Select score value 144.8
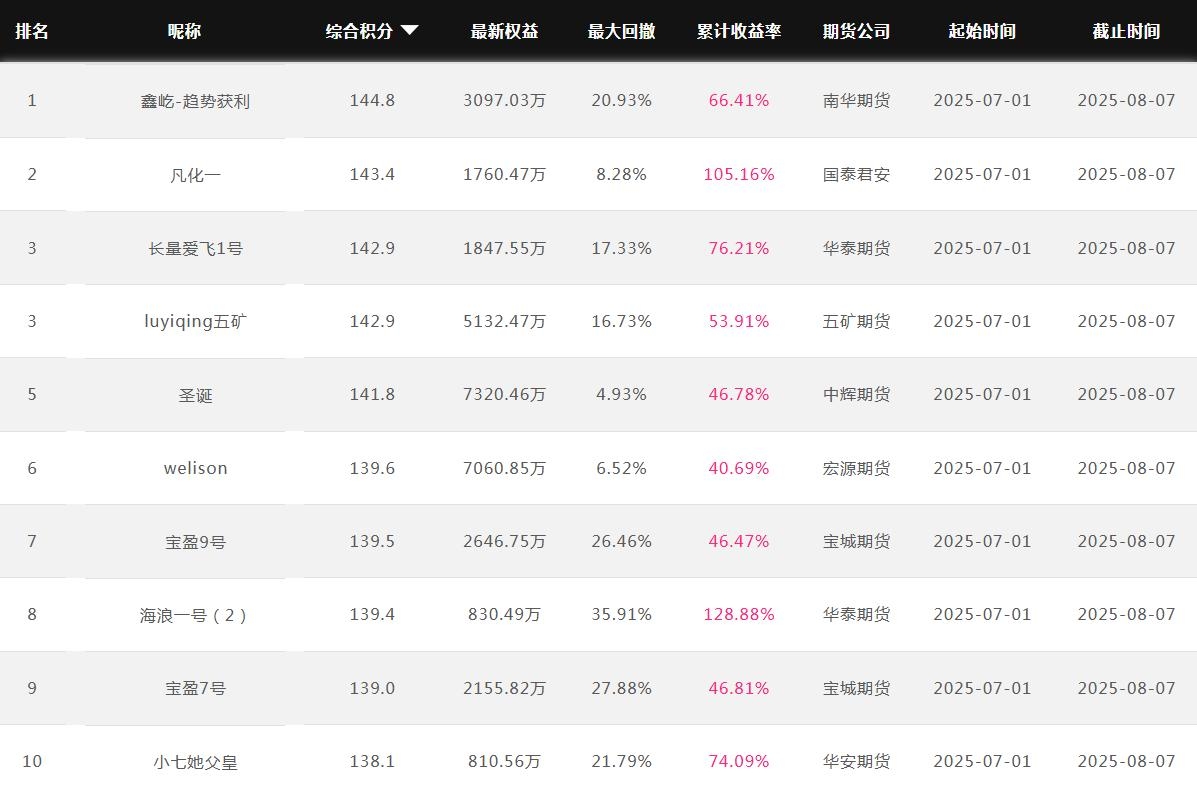Image resolution: width=1197 pixels, height=796 pixels. pos(373,100)
